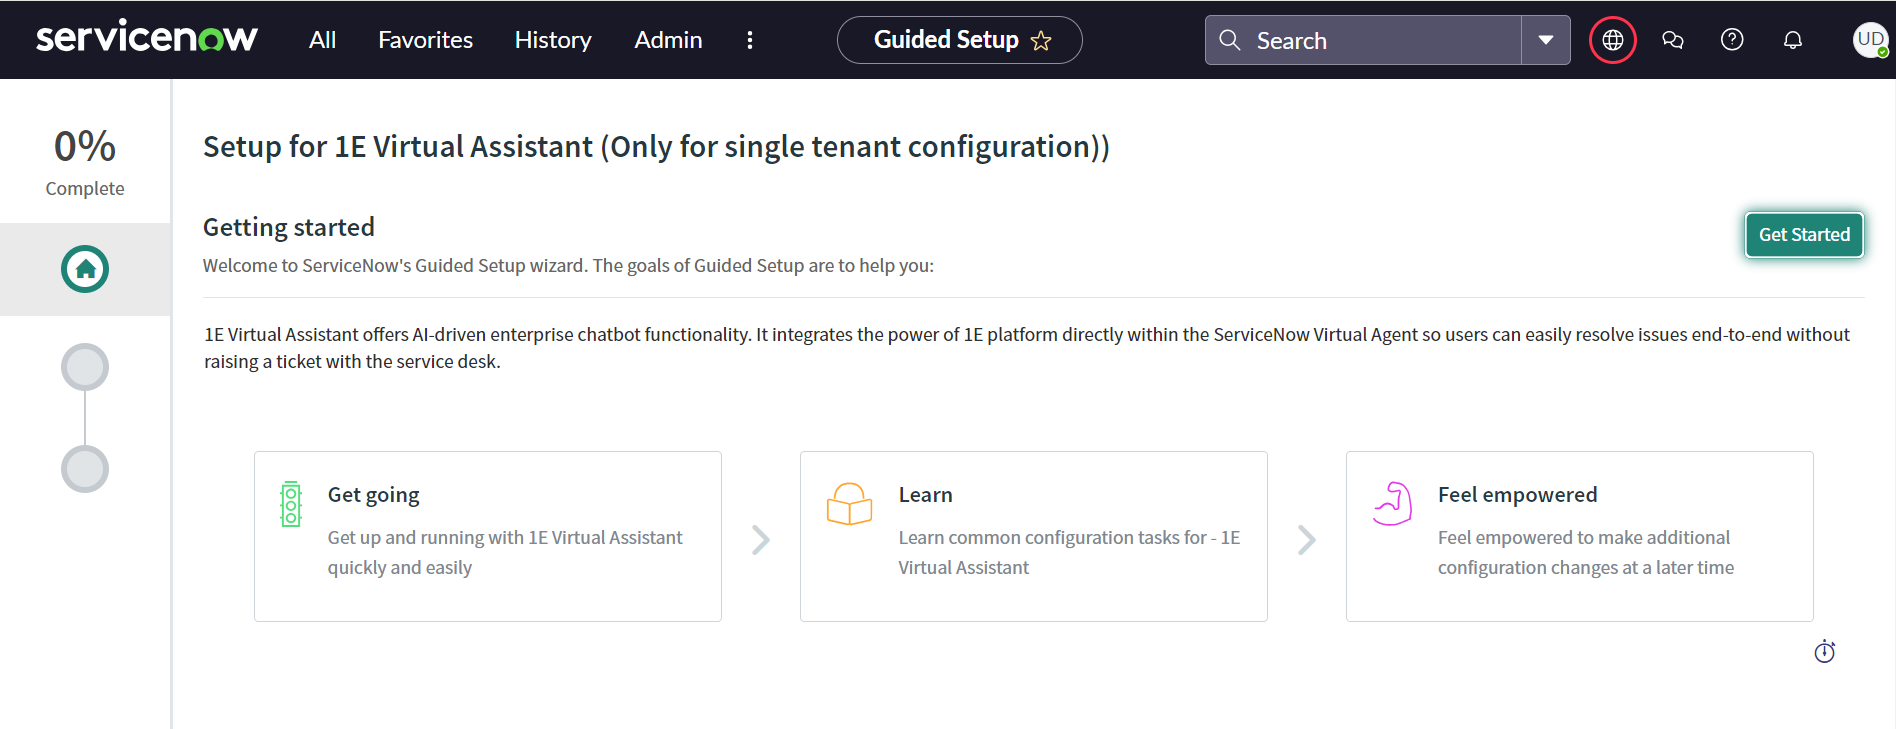The height and width of the screenshot is (729, 1896).
Task: Expand the search scope dropdown arrow
Action: [1546, 40]
